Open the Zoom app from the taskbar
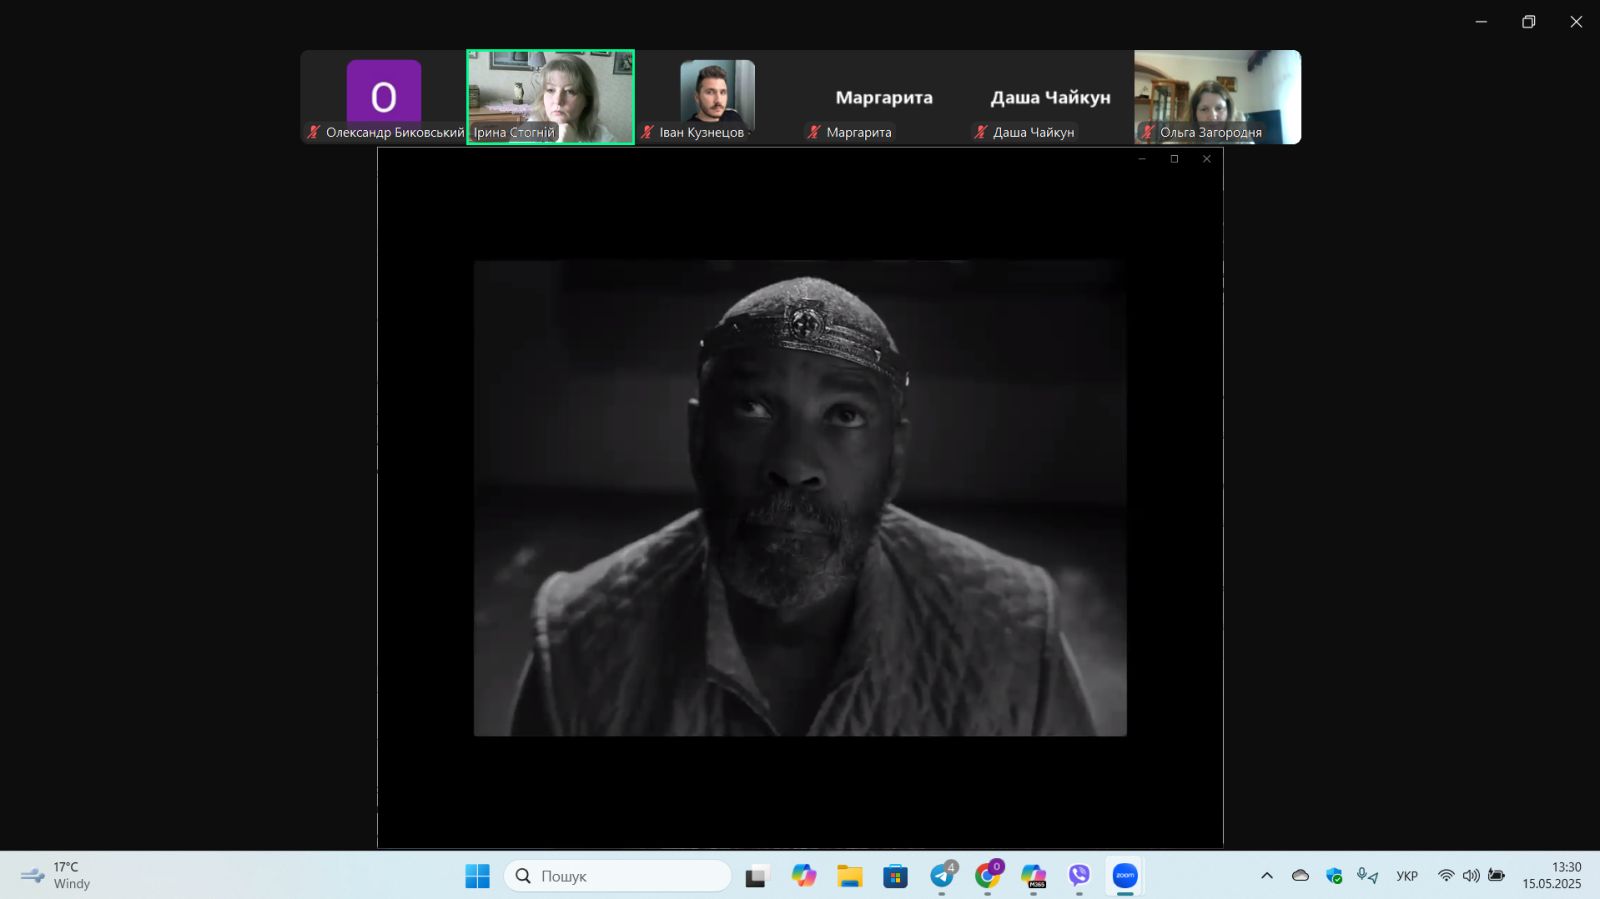1600x899 pixels. (x=1125, y=876)
